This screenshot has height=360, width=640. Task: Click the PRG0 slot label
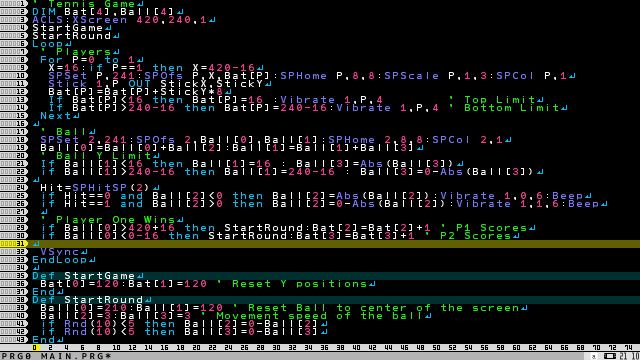16,356
